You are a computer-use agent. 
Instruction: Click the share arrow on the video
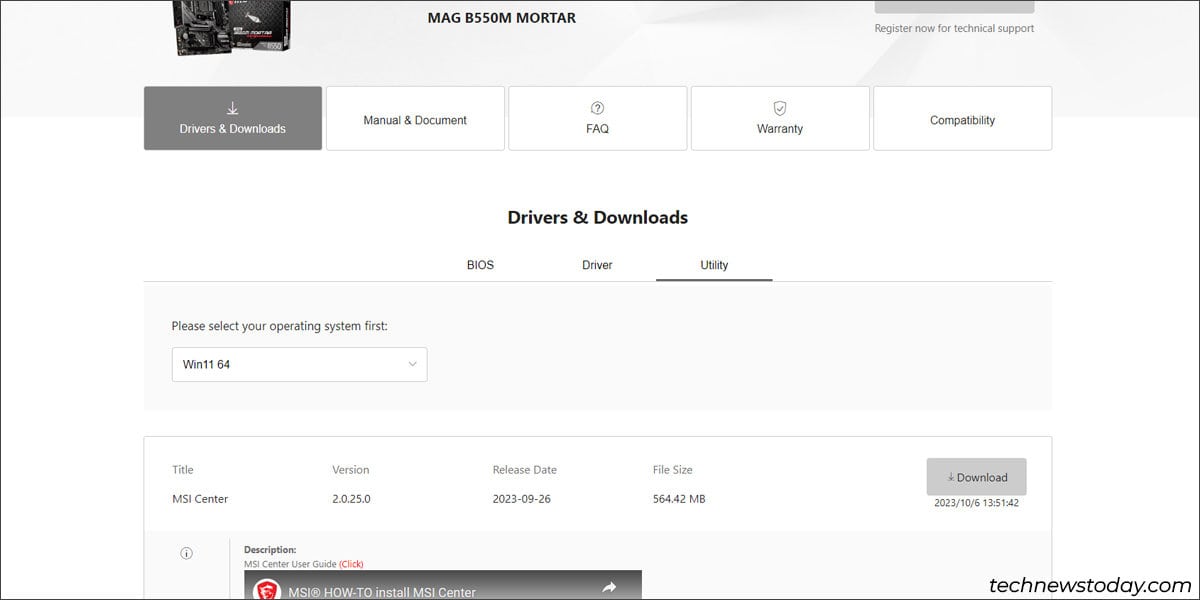point(609,589)
